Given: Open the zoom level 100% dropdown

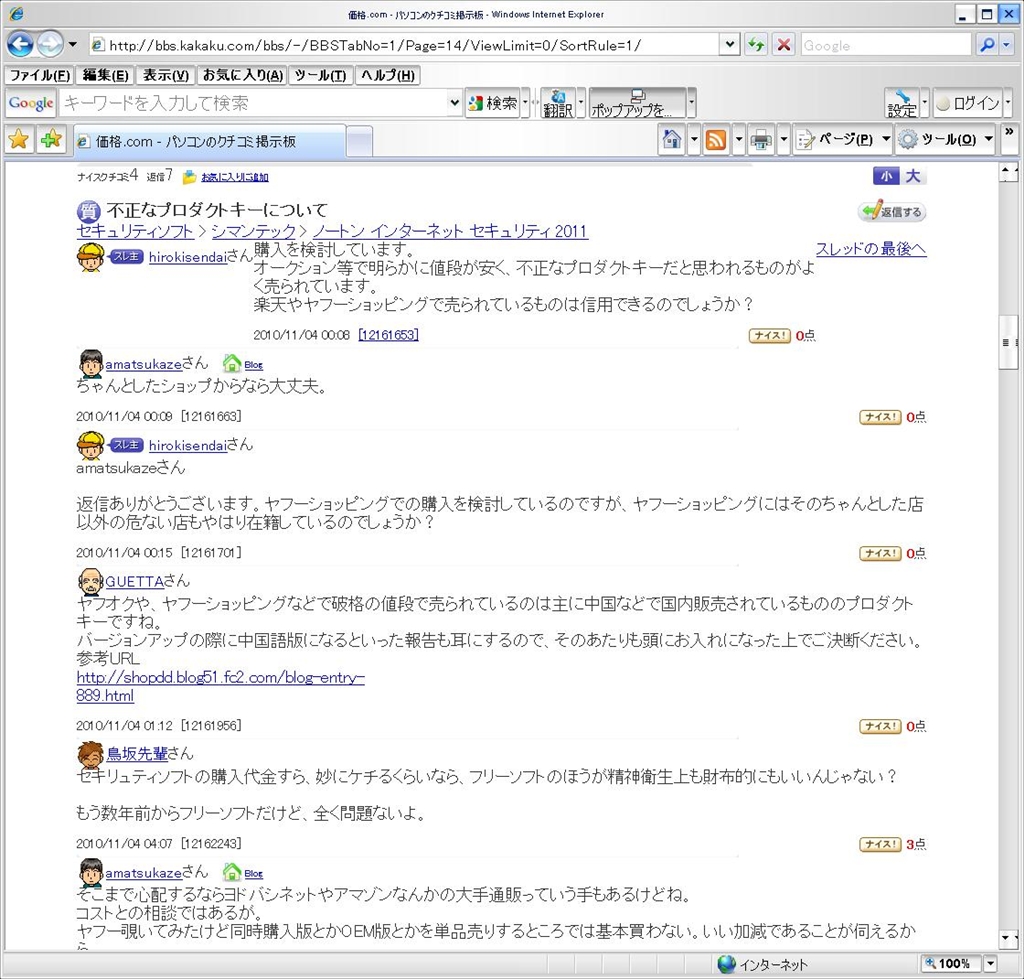Looking at the screenshot, I should point(991,963).
